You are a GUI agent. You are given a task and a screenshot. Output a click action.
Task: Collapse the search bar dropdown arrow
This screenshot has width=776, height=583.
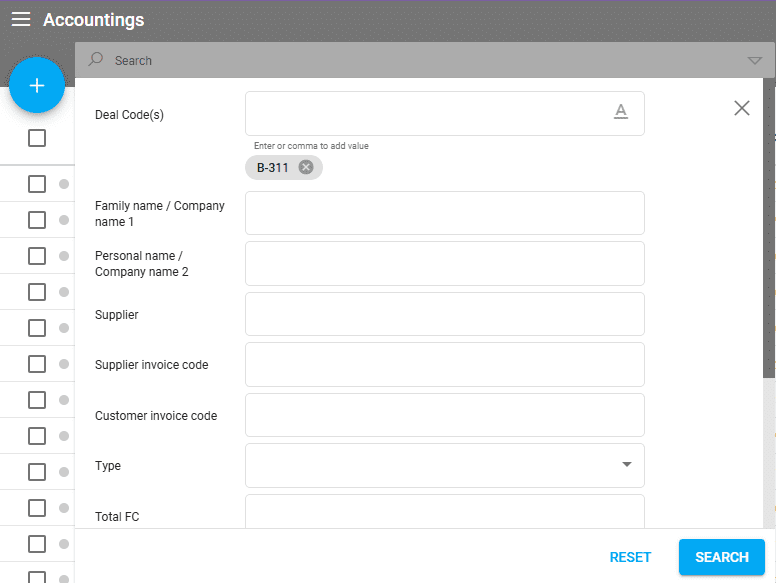pos(754,61)
